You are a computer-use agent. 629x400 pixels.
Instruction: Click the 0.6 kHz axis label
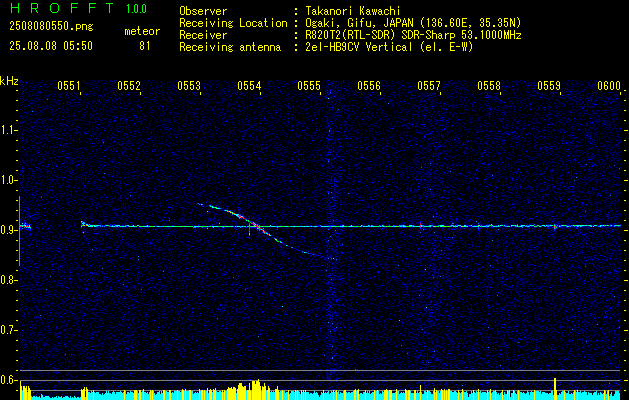click(x=8, y=380)
